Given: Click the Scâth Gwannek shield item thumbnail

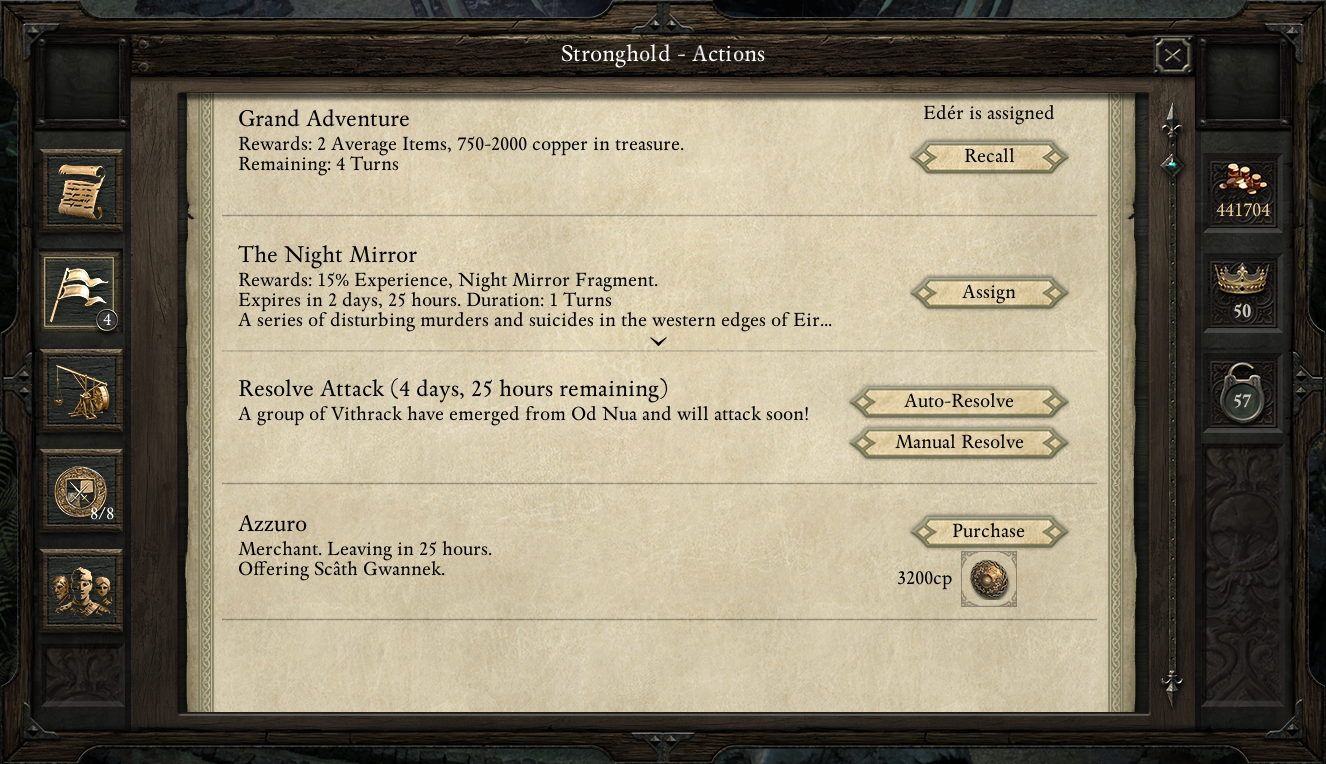Looking at the screenshot, I should pyautogui.click(x=988, y=579).
